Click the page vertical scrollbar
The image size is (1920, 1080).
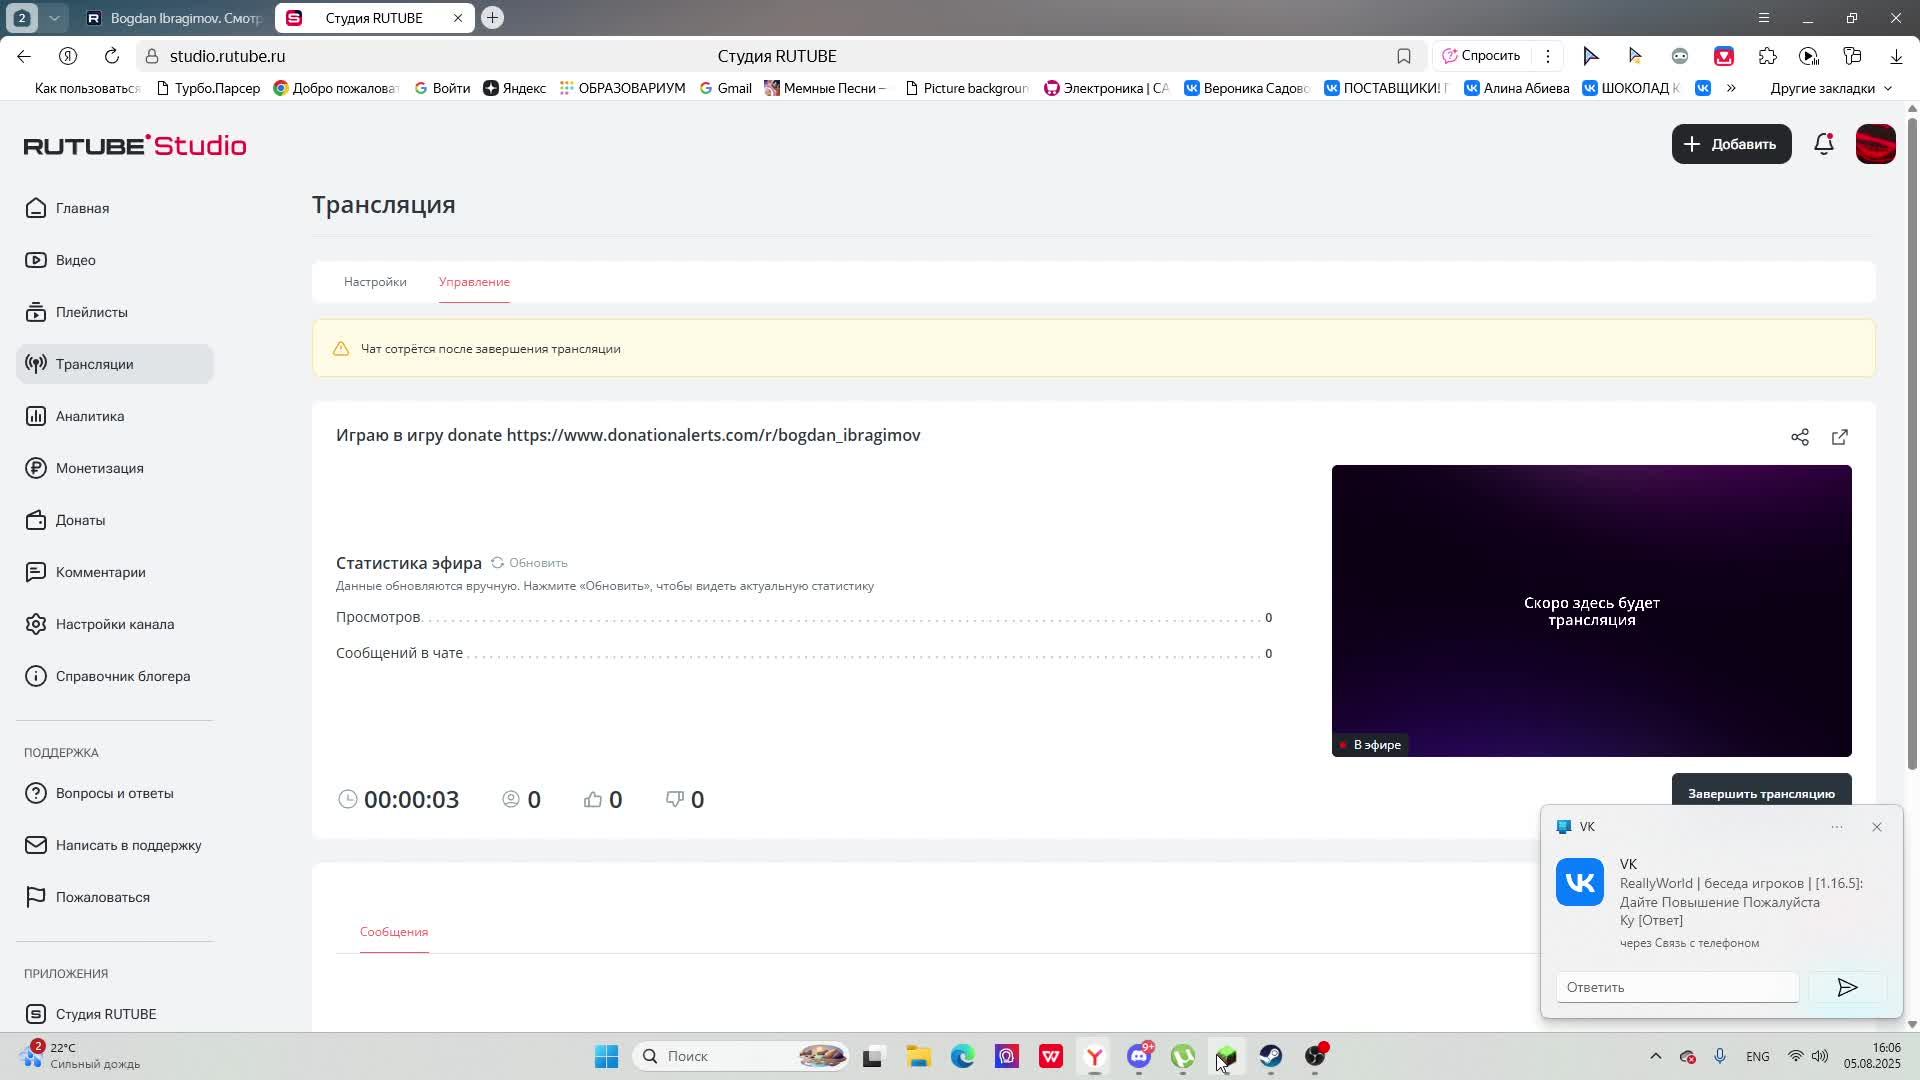pos(1912,440)
